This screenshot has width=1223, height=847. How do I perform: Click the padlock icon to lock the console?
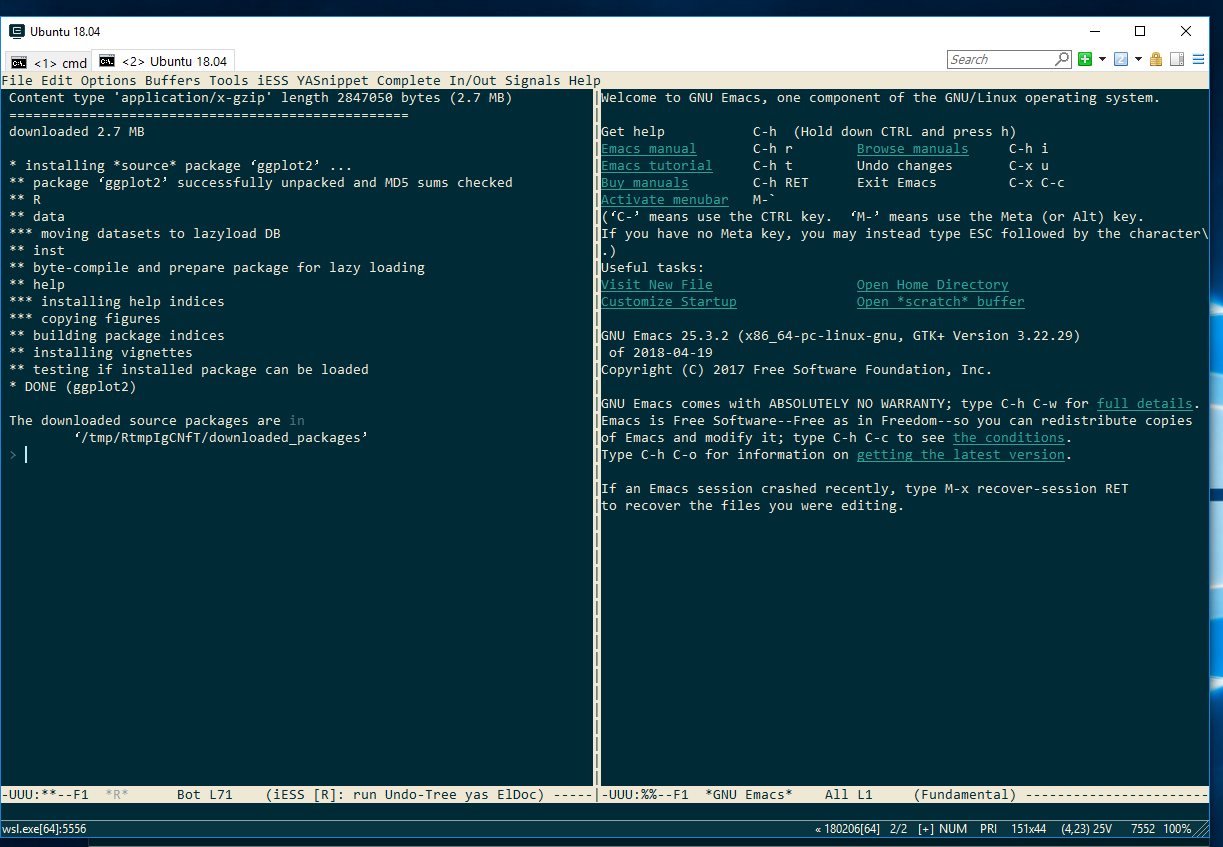point(1156,59)
